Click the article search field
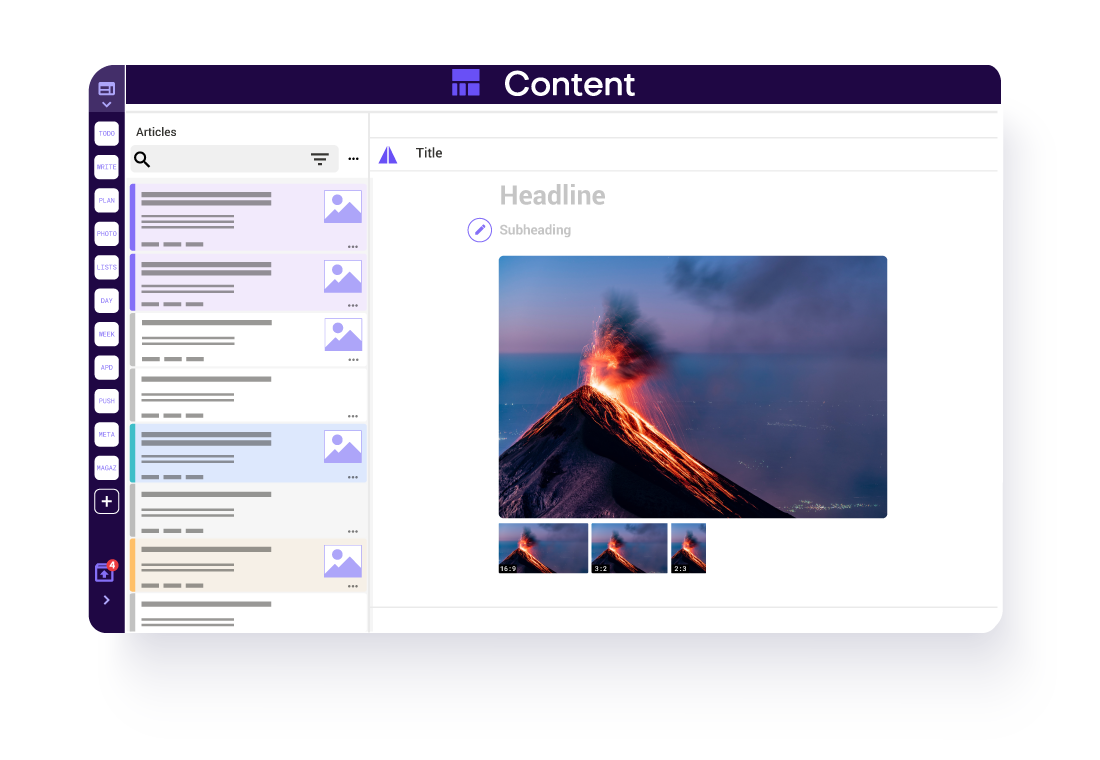Viewport: 1100px width, 760px height. tap(225, 159)
